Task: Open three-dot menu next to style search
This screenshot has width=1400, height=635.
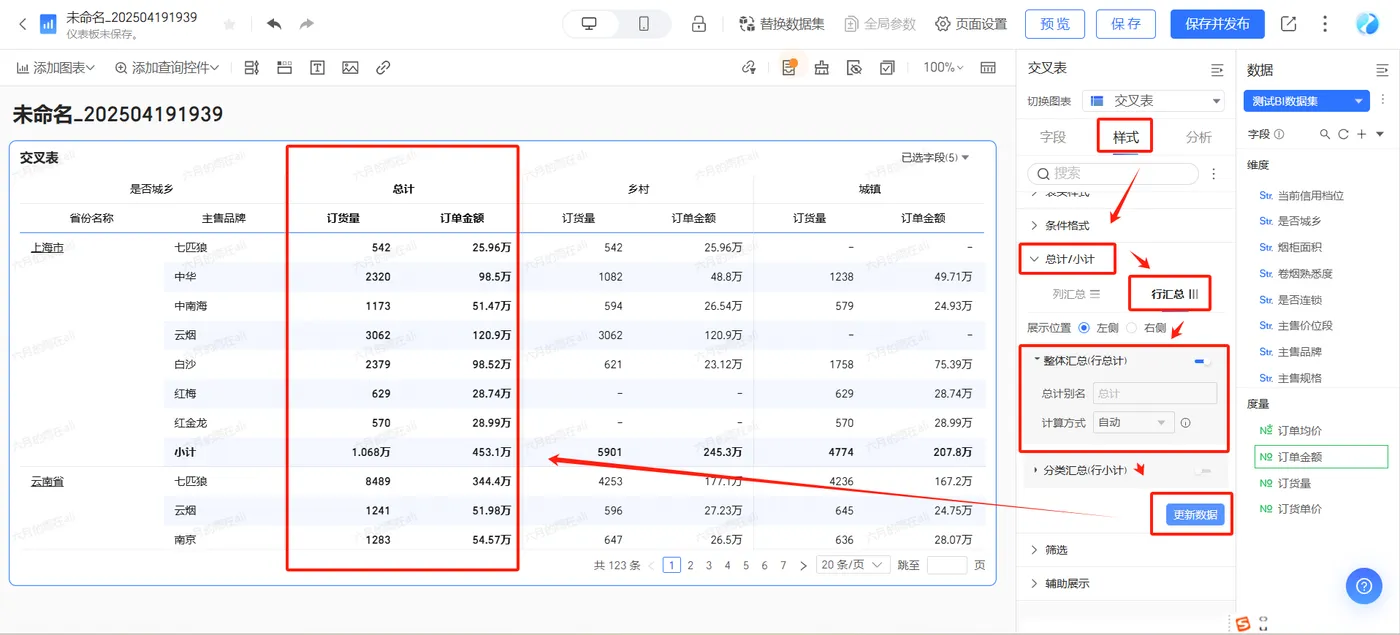Action: tap(1214, 174)
